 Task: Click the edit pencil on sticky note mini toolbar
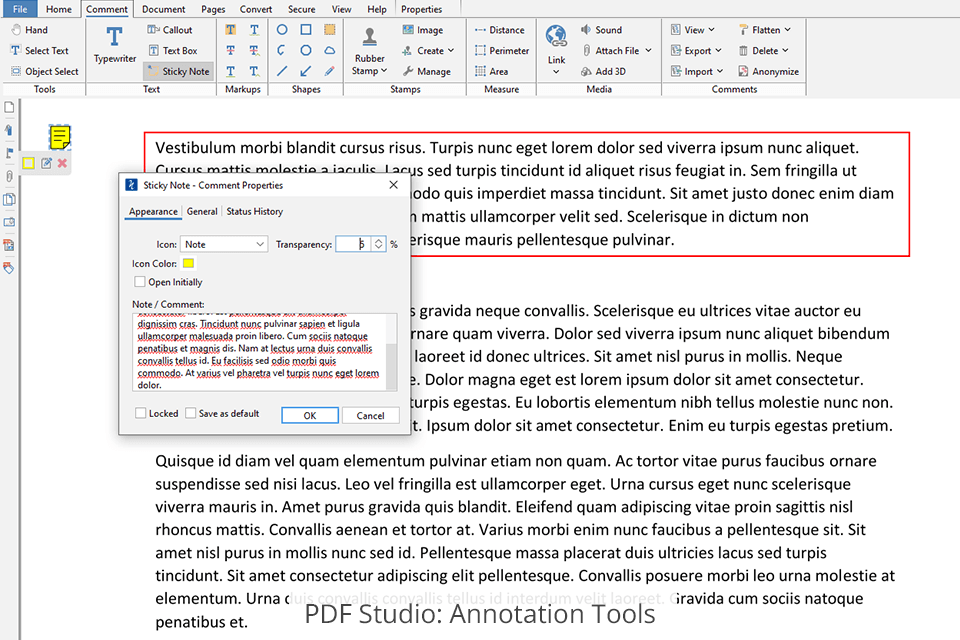click(46, 163)
